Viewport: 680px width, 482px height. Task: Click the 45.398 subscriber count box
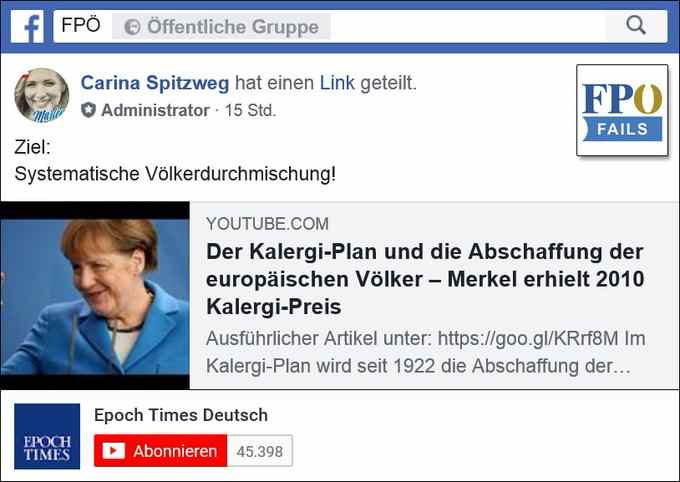point(260,451)
